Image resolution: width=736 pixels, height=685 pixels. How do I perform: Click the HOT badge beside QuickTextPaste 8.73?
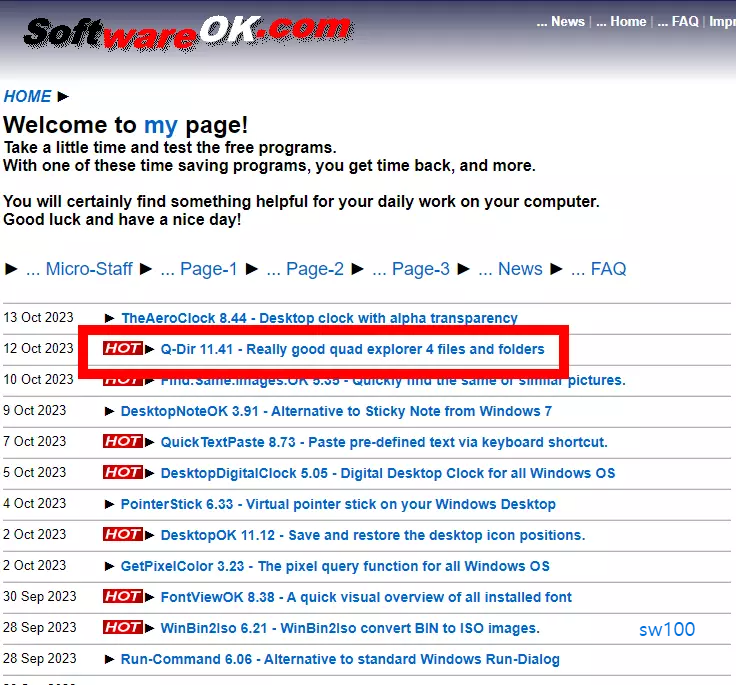pos(123,441)
